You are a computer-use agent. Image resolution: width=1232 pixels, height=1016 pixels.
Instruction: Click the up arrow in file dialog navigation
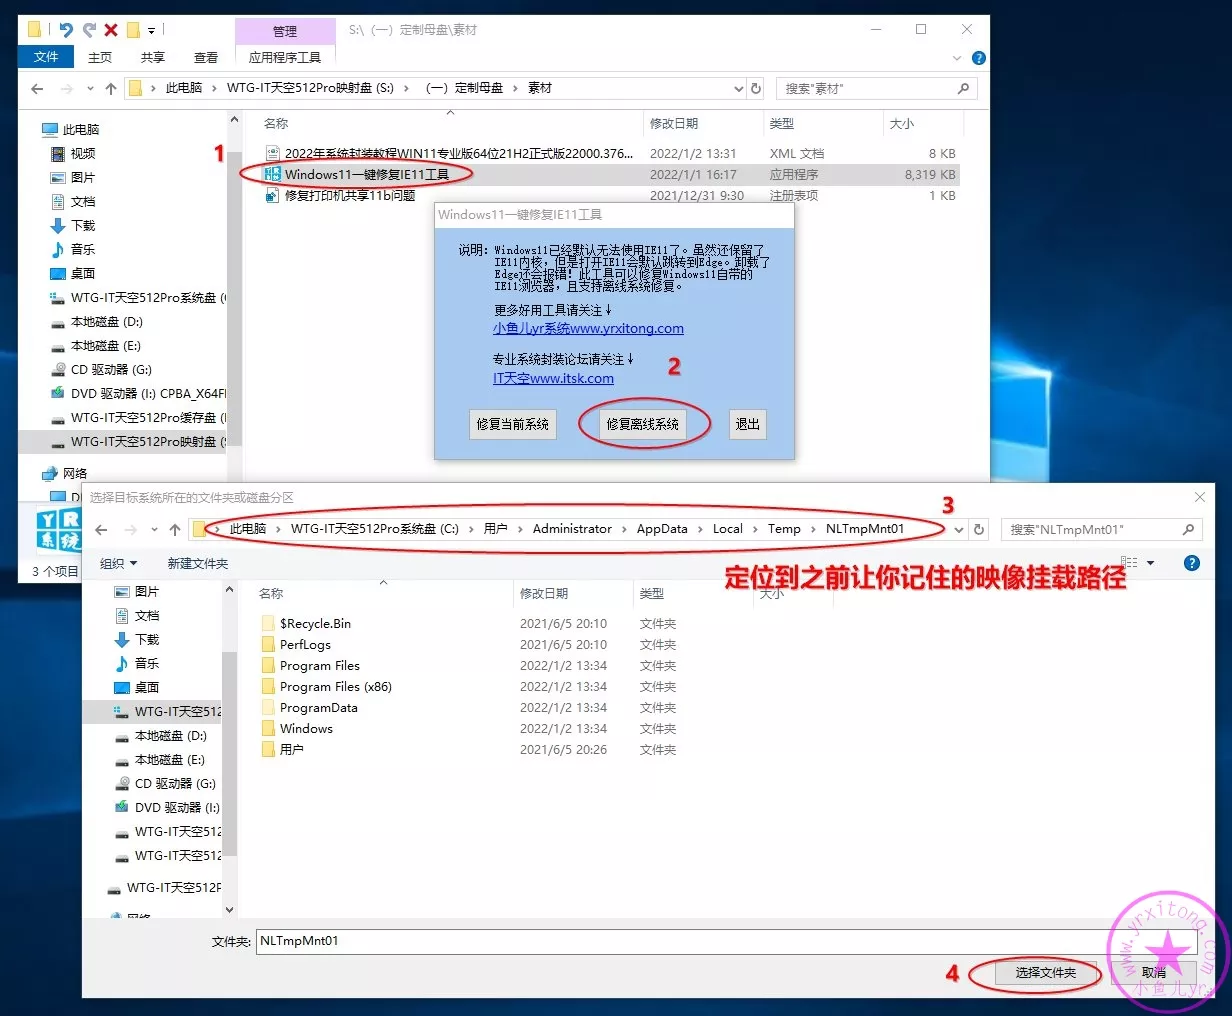pos(175,529)
